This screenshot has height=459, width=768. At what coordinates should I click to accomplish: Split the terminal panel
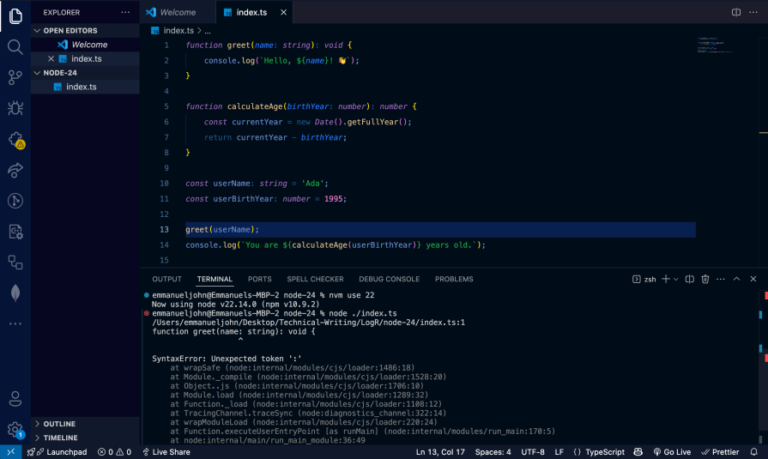689,279
